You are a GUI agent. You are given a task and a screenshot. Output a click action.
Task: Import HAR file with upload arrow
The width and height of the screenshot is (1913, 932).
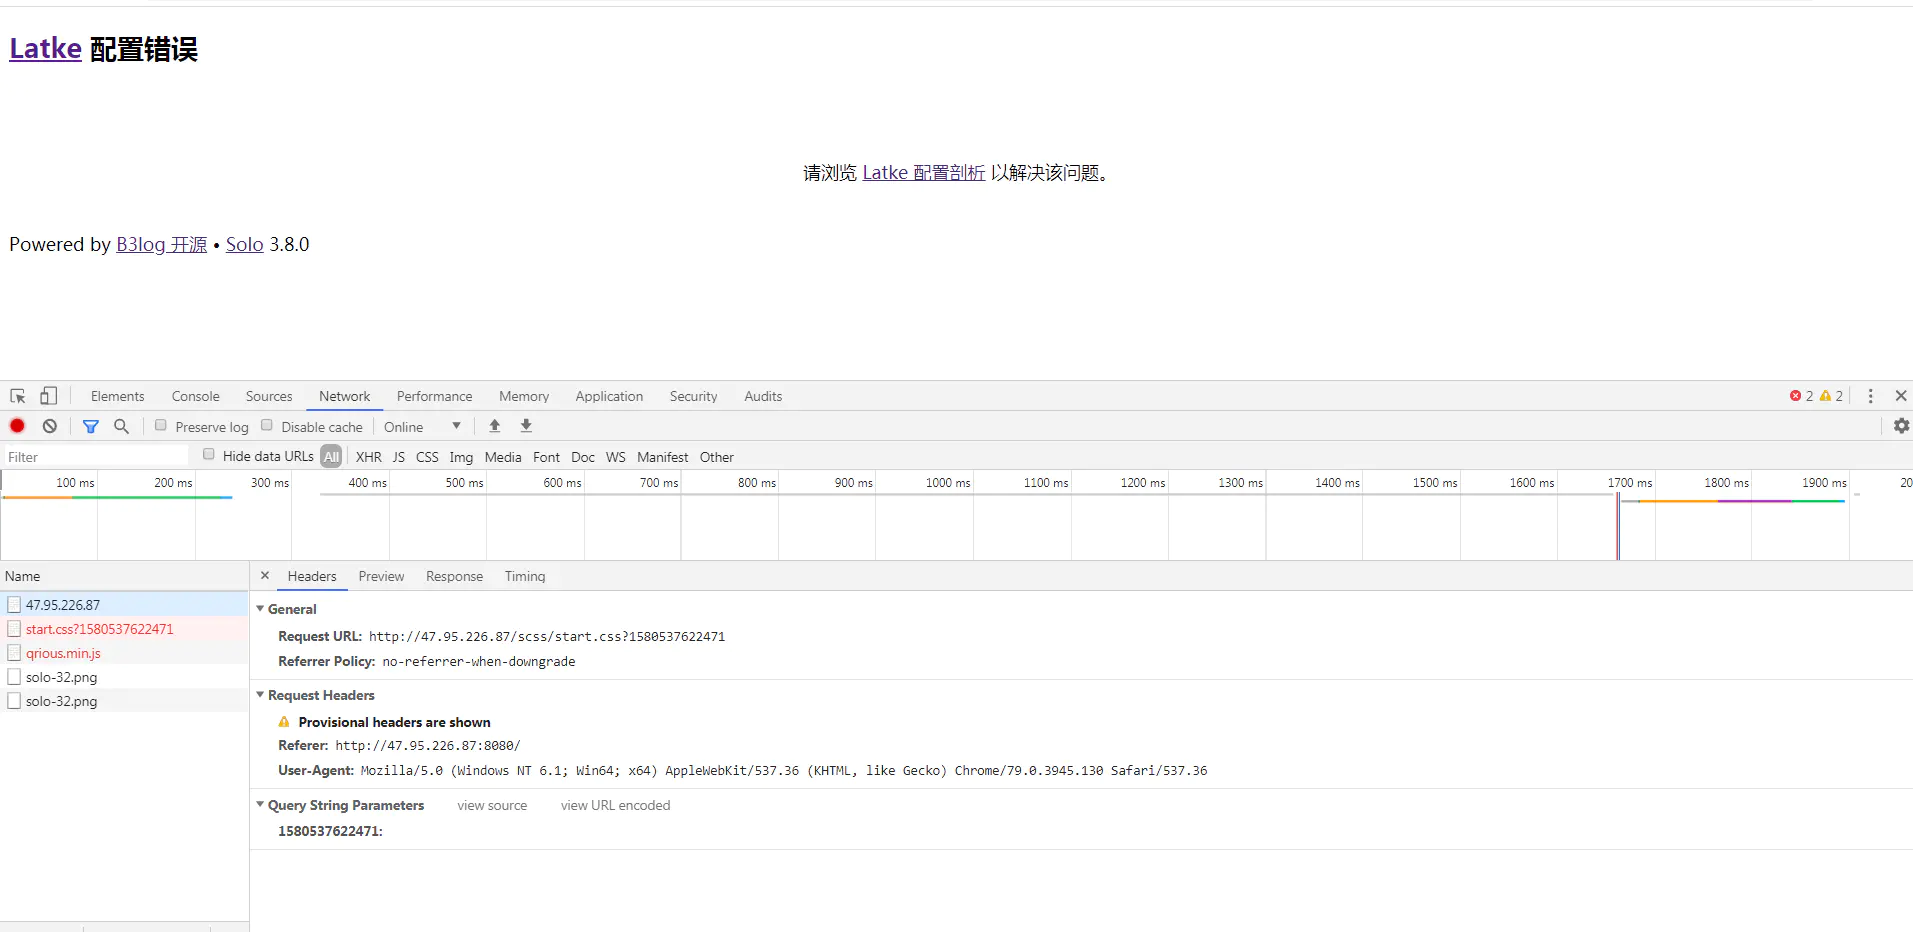[494, 426]
